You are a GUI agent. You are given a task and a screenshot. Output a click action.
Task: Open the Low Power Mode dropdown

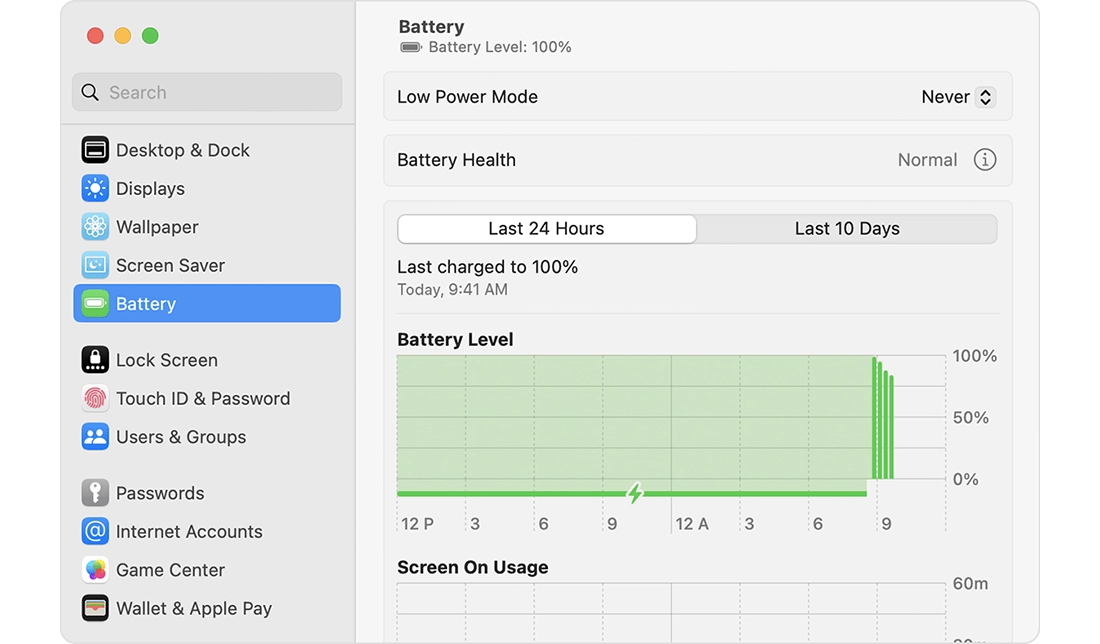pyautogui.click(x=957, y=97)
